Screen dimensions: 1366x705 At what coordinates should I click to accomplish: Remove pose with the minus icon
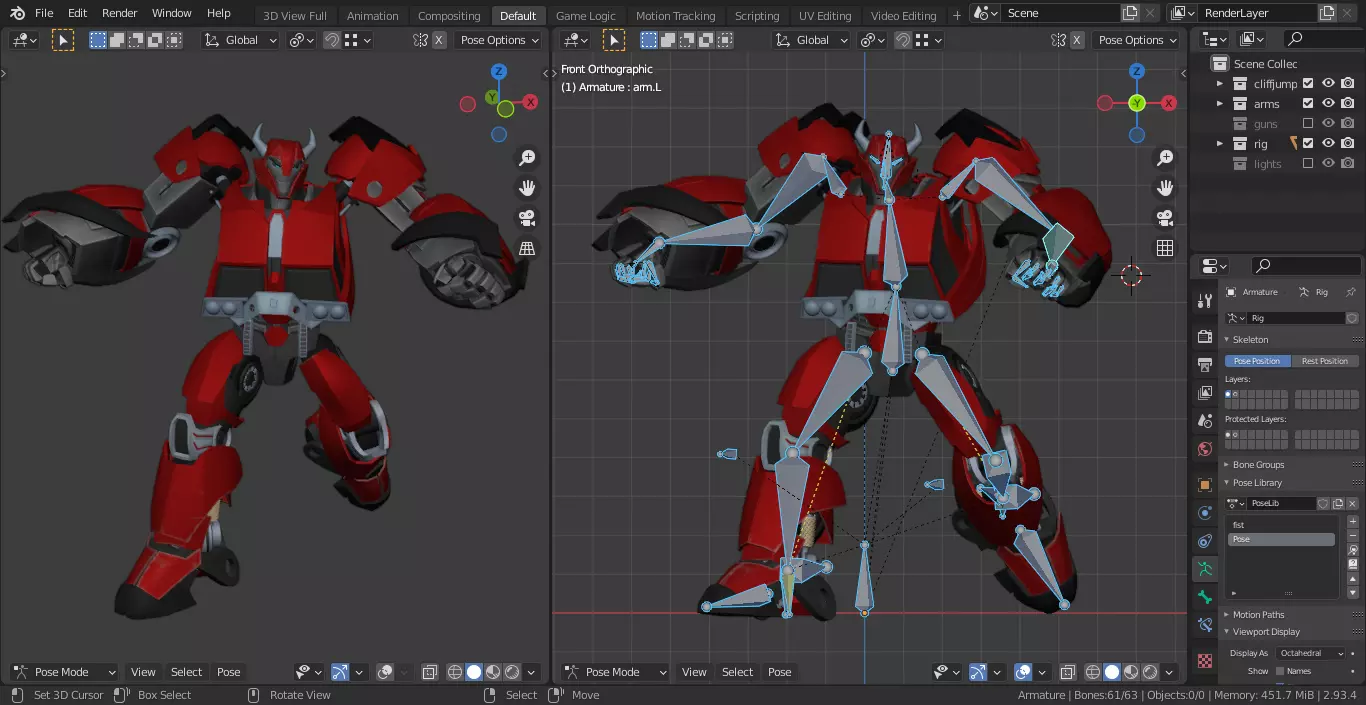pos(1353,535)
